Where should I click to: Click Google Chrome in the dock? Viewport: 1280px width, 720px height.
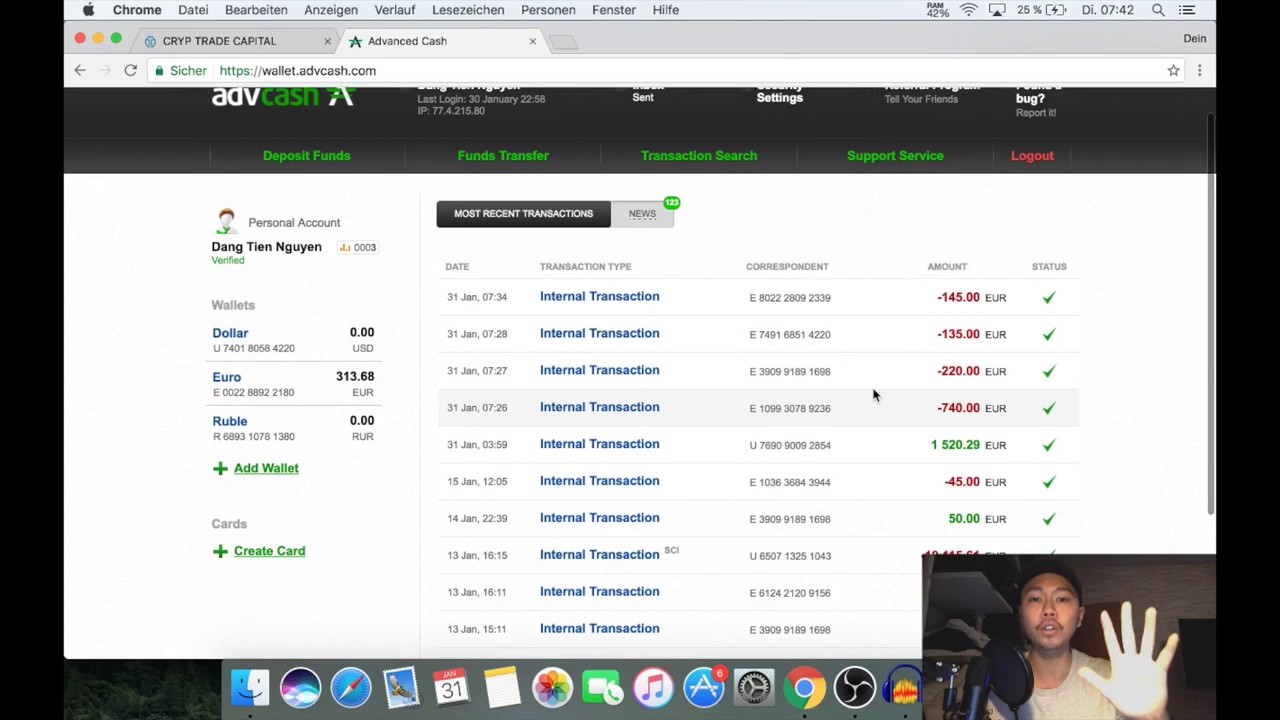[804, 687]
